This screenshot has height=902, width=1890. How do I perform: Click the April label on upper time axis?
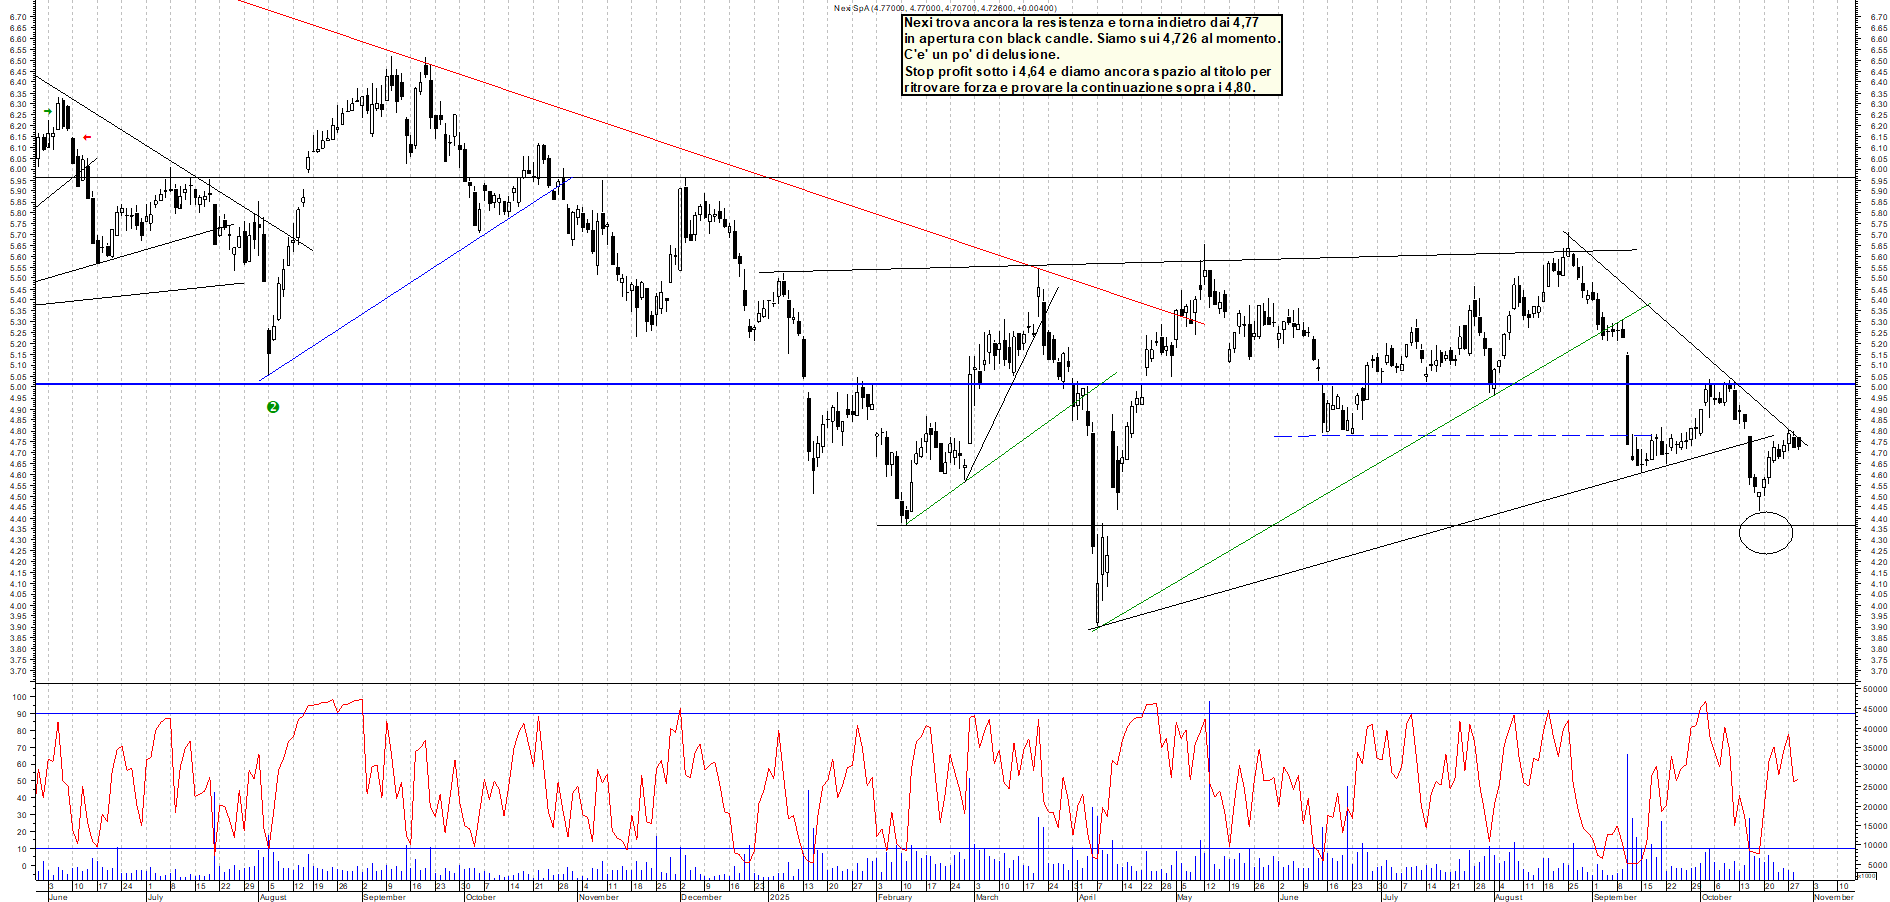click(1086, 897)
